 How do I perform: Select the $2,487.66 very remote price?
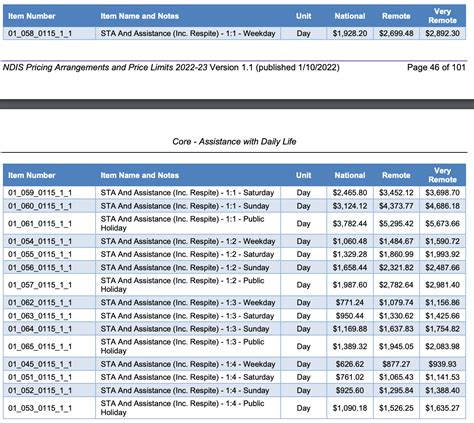point(442,267)
